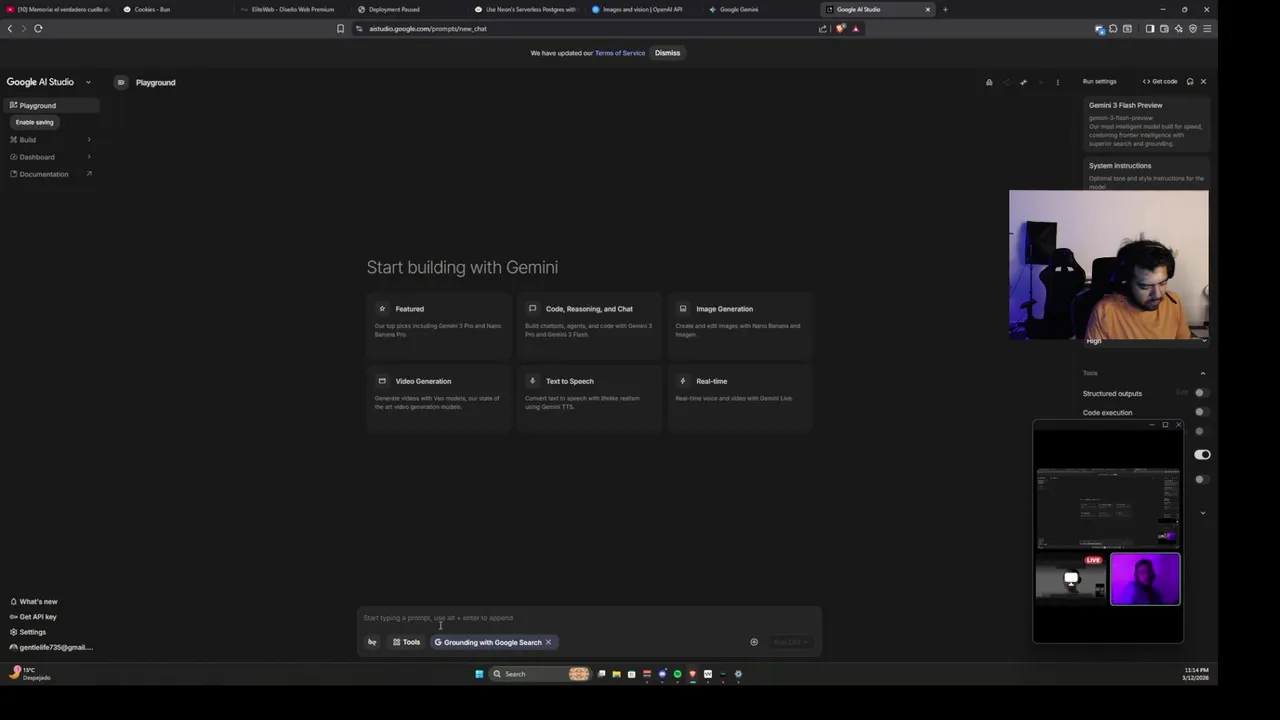Toggle the Structured outputs switch
The height and width of the screenshot is (720, 1280).
click(1201, 393)
